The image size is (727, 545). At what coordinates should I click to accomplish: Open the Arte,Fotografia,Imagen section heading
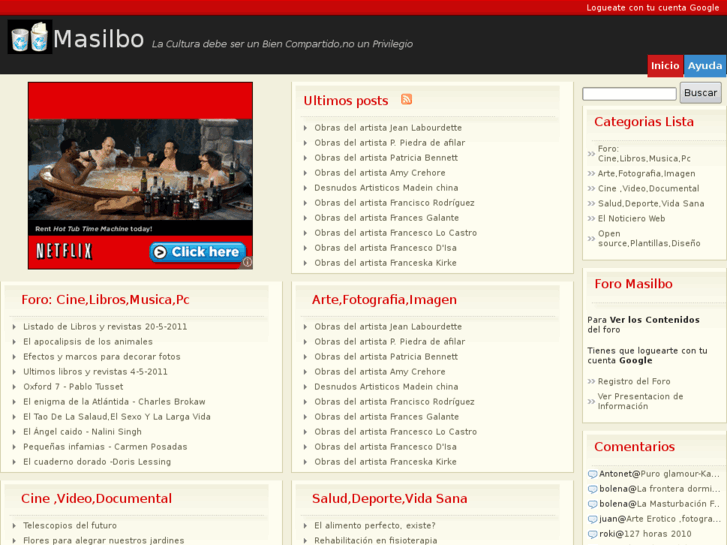coord(384,300)
